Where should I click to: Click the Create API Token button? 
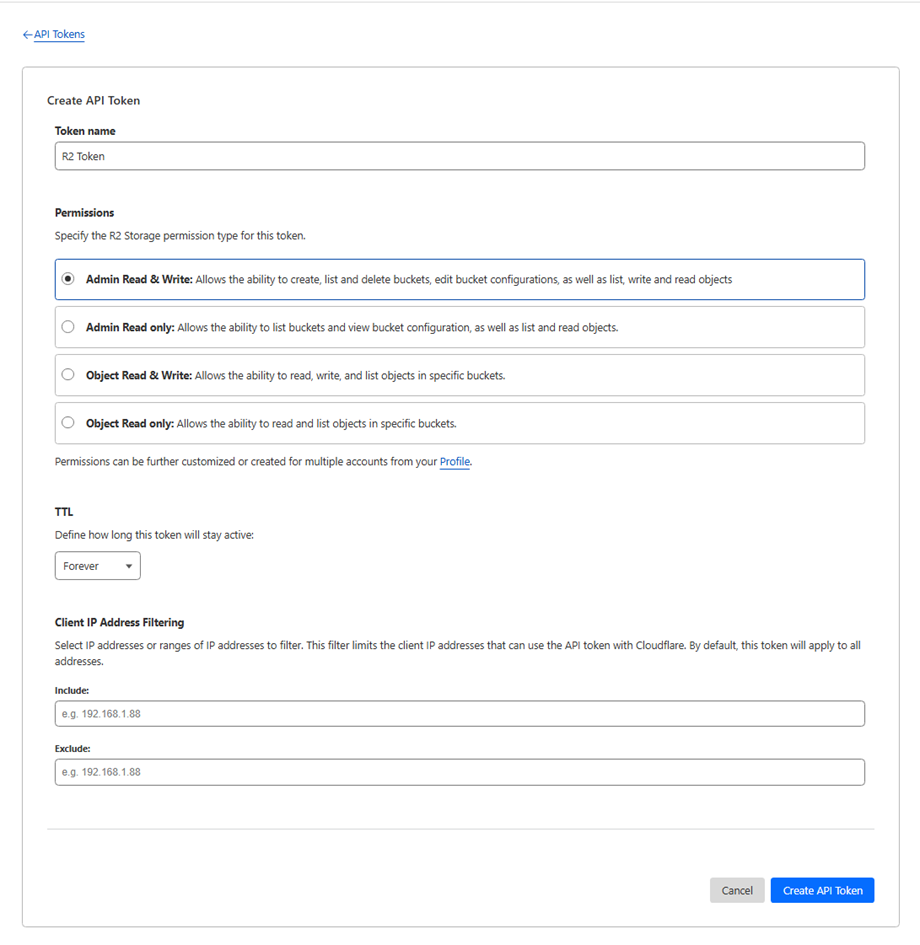point(822,890)
